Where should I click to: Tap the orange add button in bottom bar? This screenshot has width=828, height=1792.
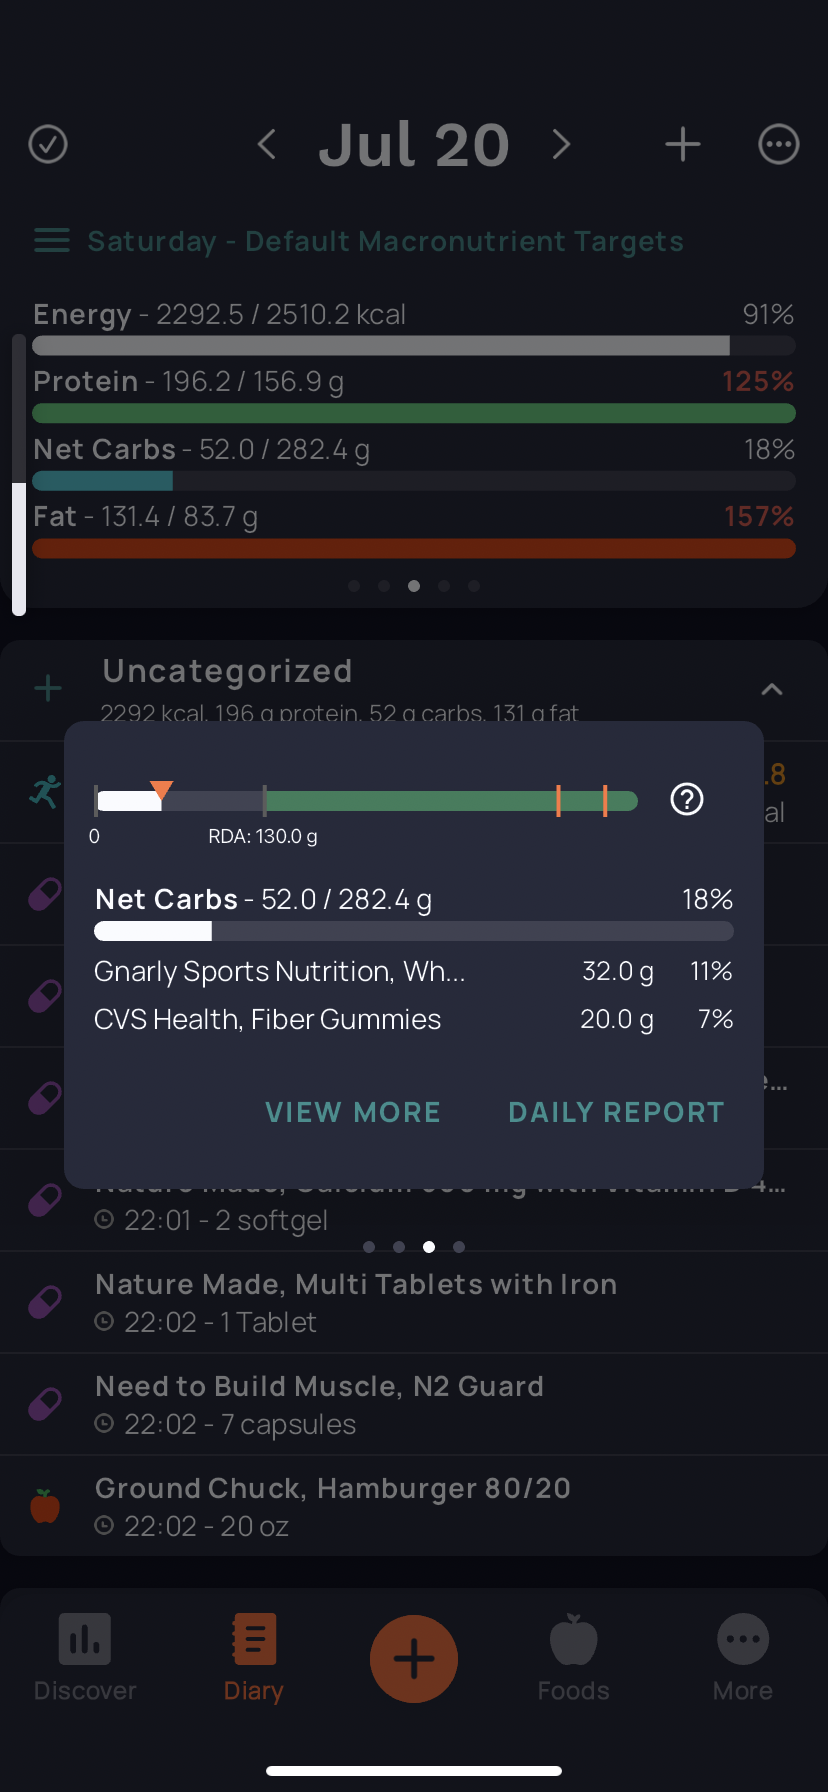click(x=414, y=1659)
